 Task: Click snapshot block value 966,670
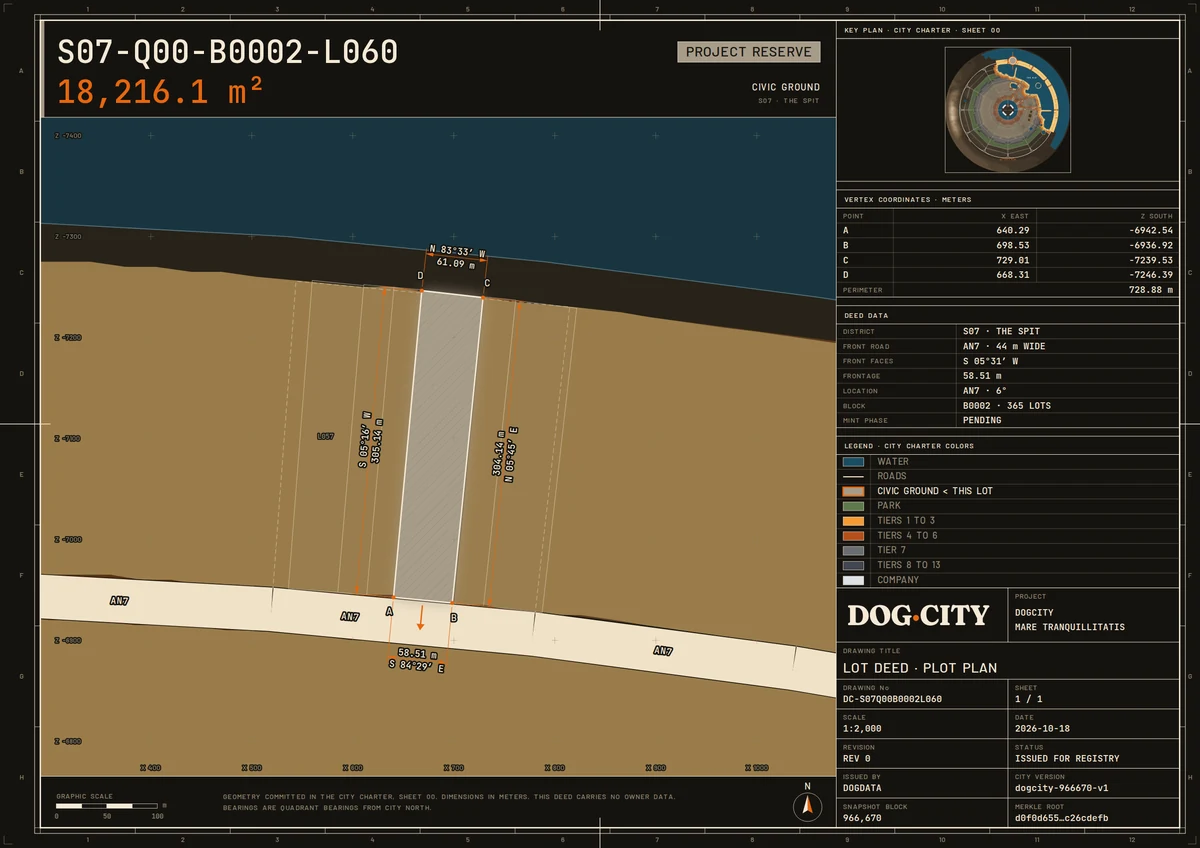click(x=862, y=817)
